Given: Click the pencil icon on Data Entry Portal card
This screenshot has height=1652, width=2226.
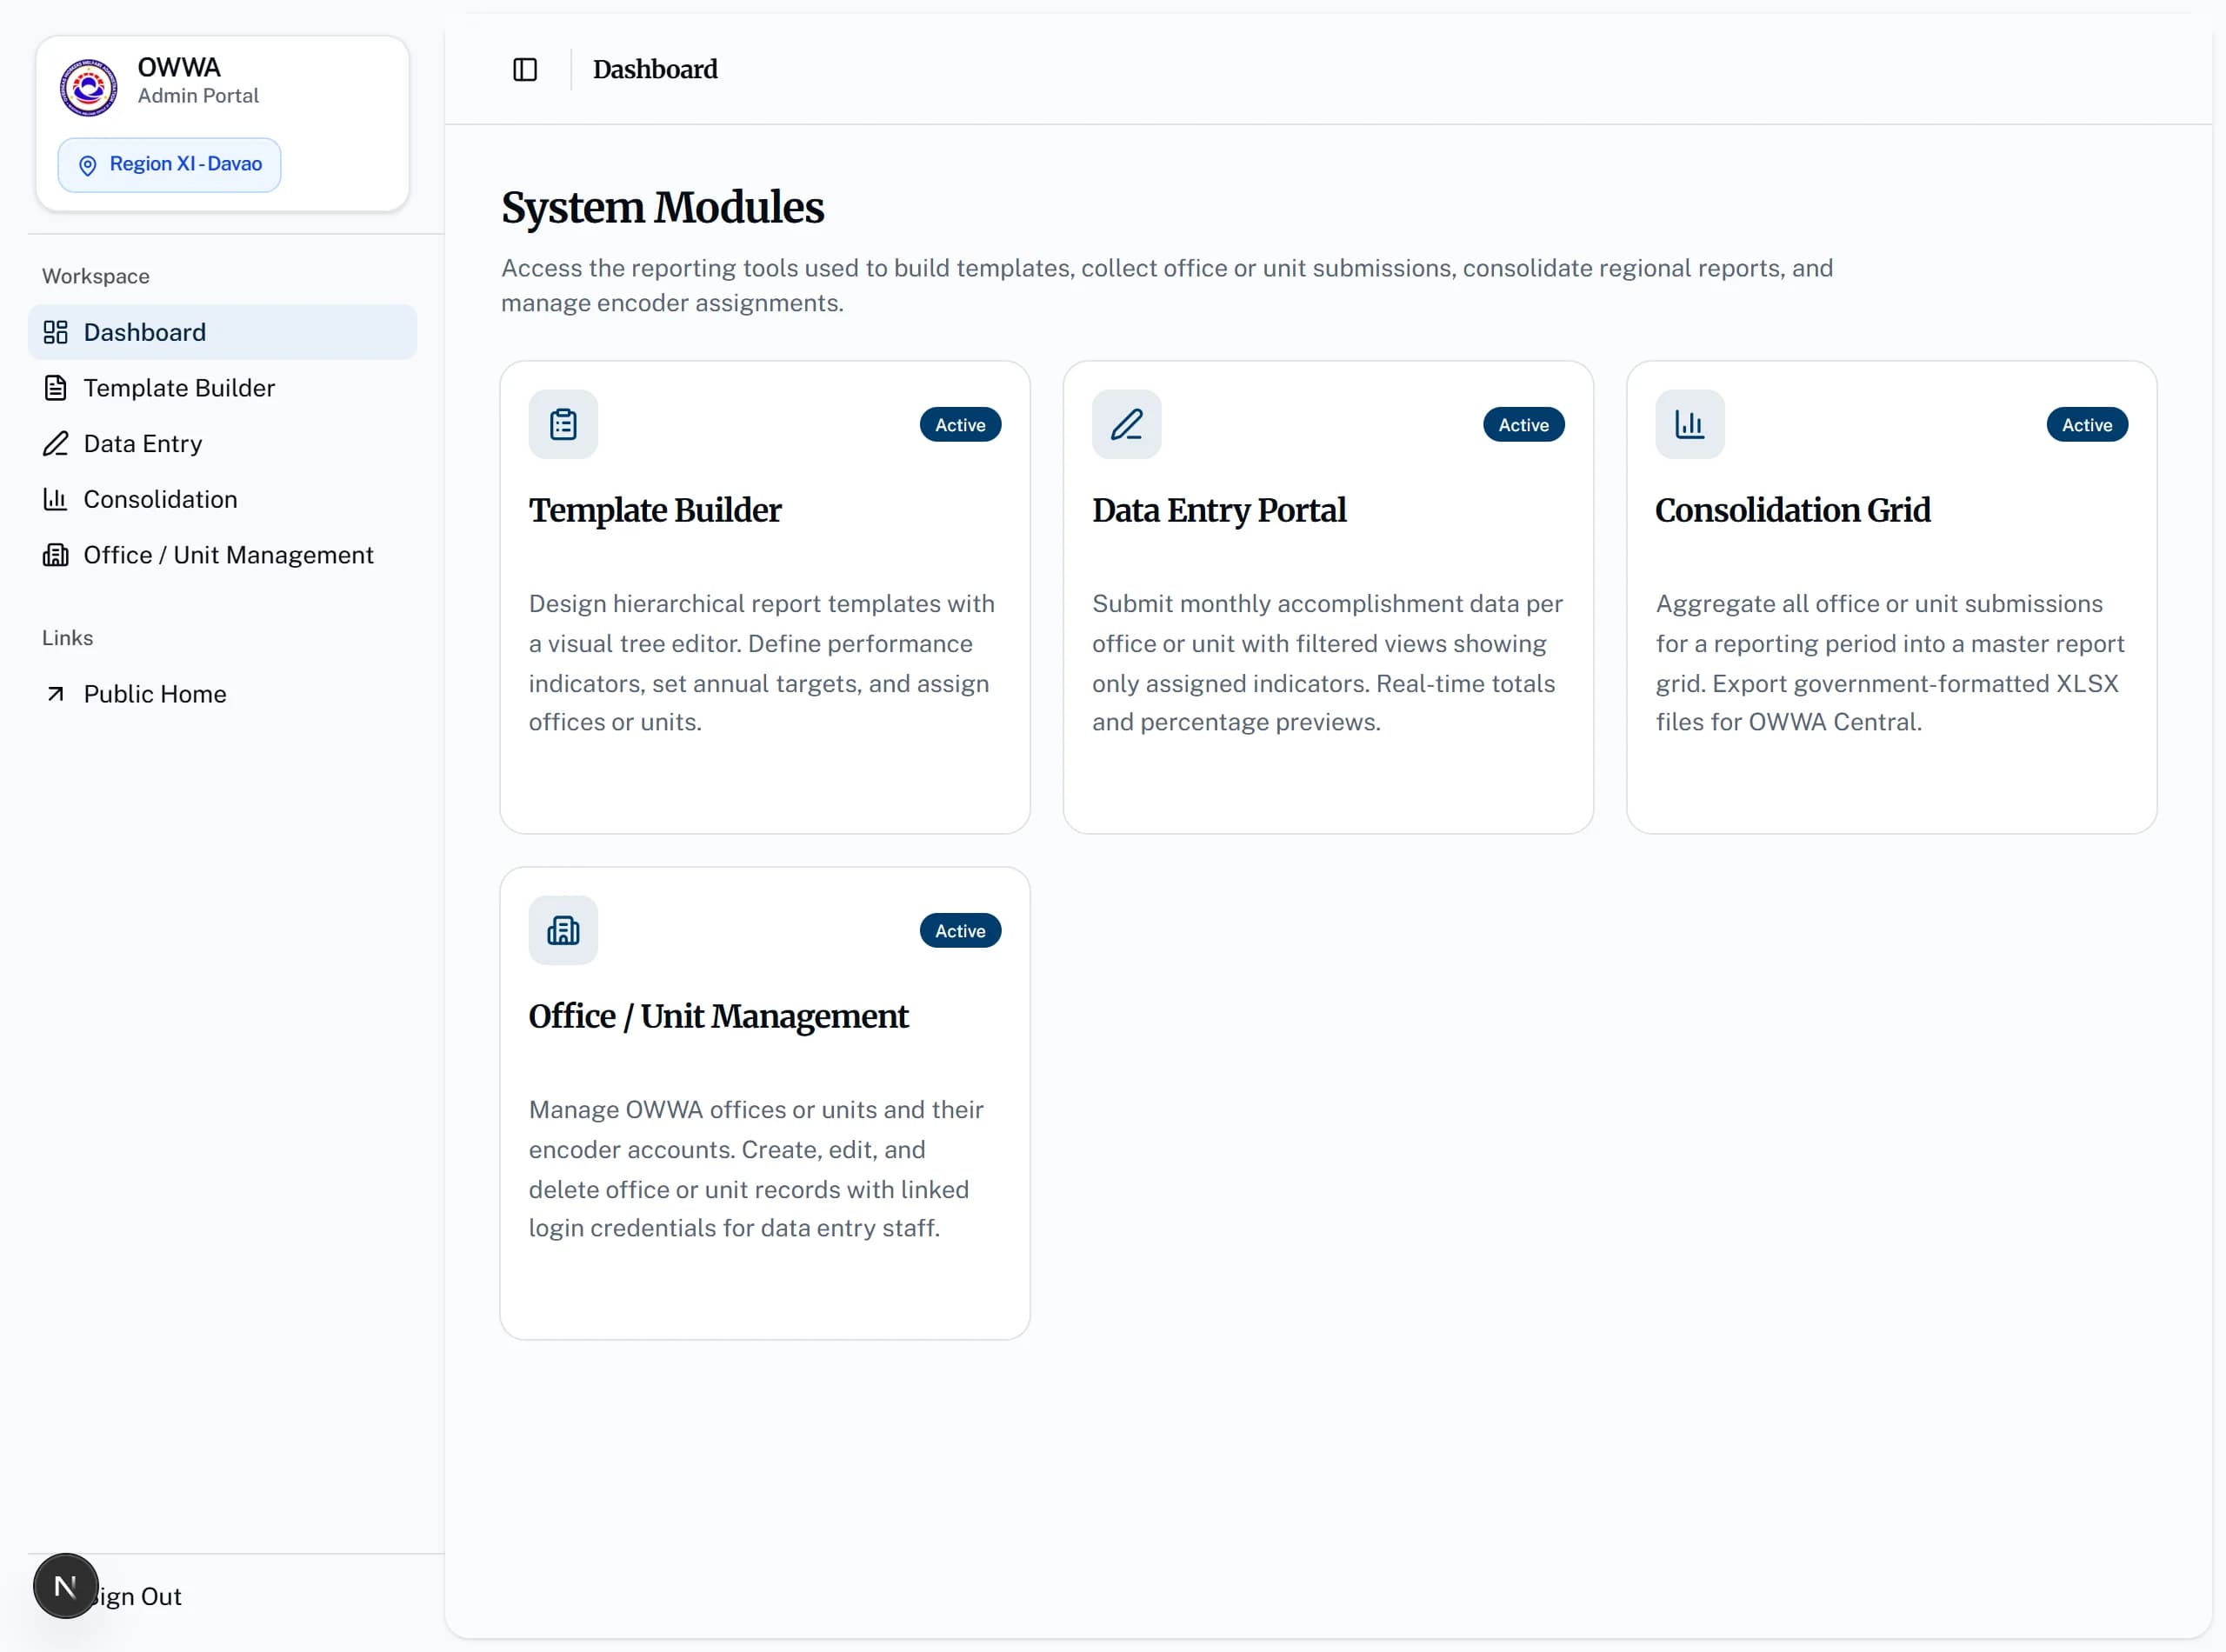Looking at the screenshot, I should (x=1126, y=424).
